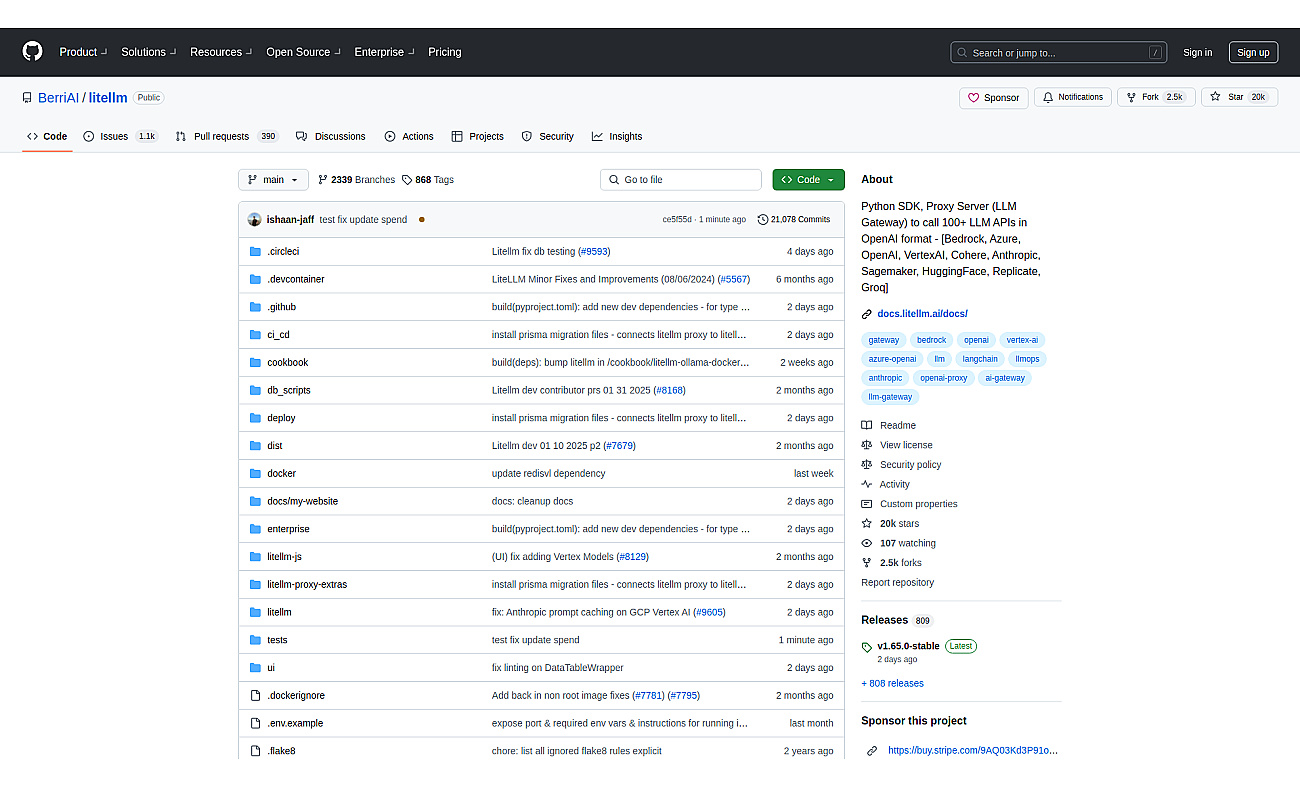Click the Custom properties icon
The height and width of the screenshot is (788, 1300).
click(x=867, y=504)
